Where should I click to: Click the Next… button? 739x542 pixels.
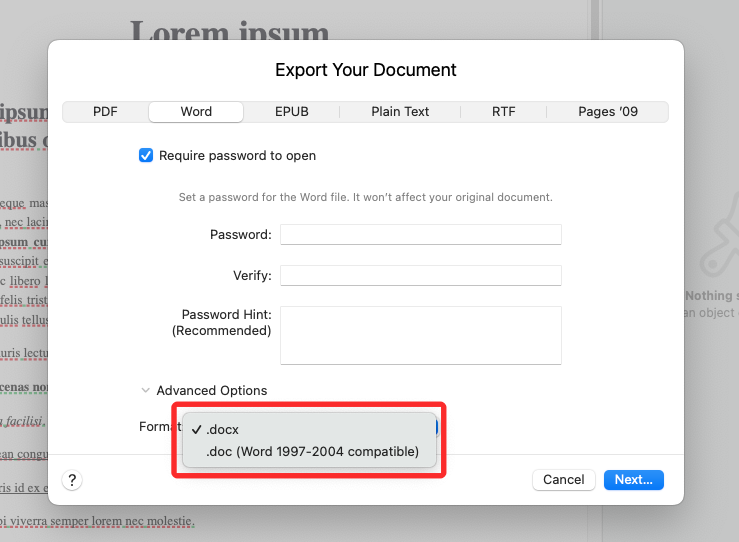click(x=634, y=480)
